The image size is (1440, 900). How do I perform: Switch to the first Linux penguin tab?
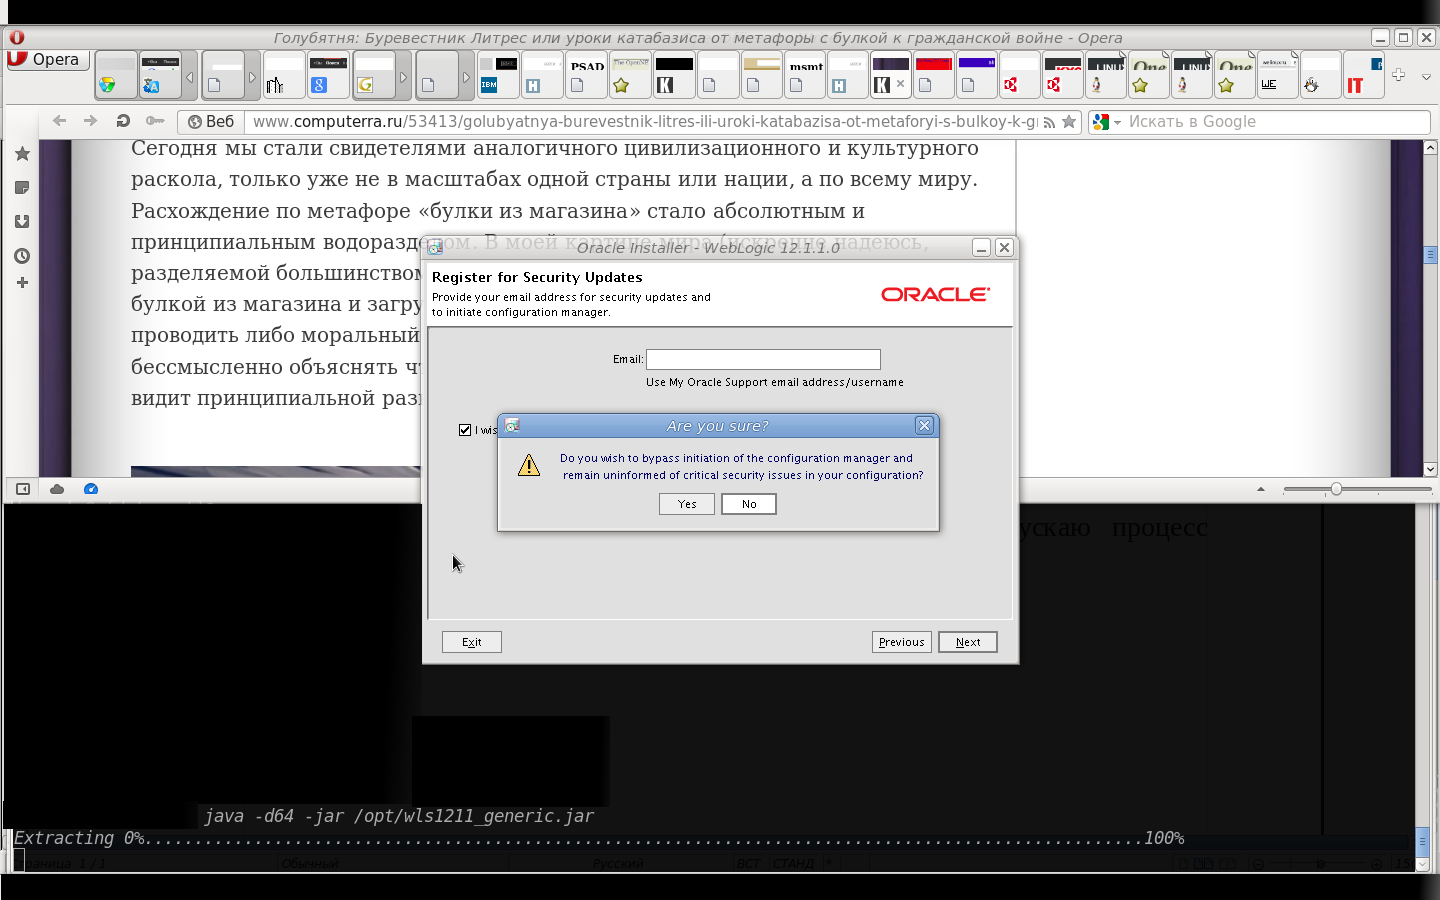(1106, 75)
